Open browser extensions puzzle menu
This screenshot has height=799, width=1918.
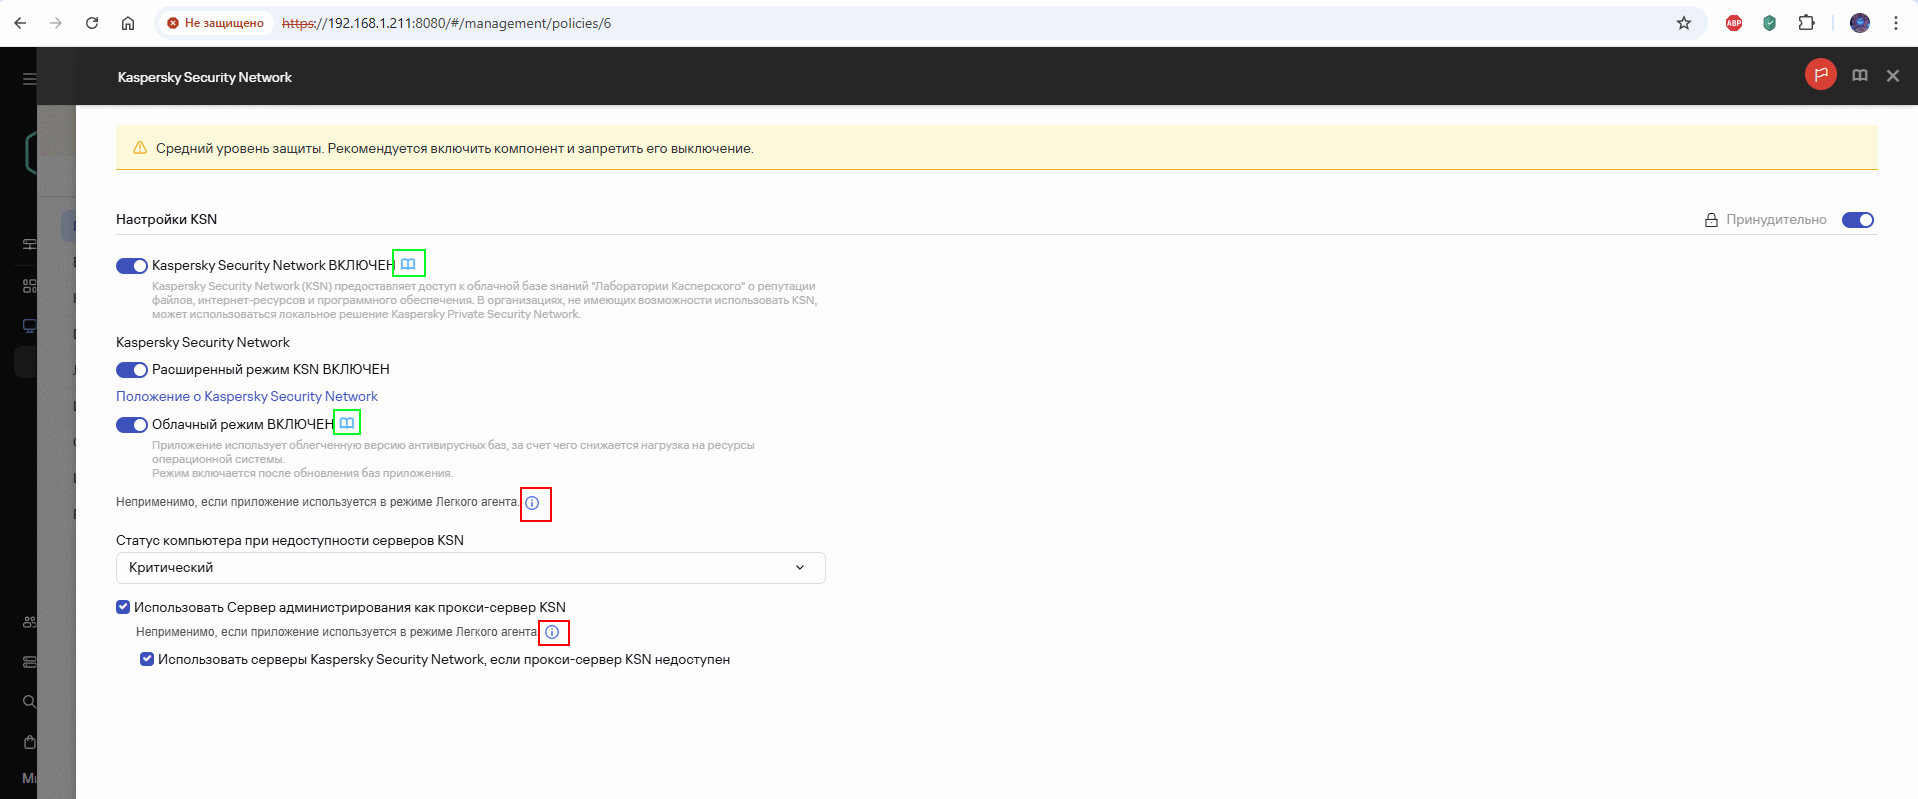pos(1806,23)
